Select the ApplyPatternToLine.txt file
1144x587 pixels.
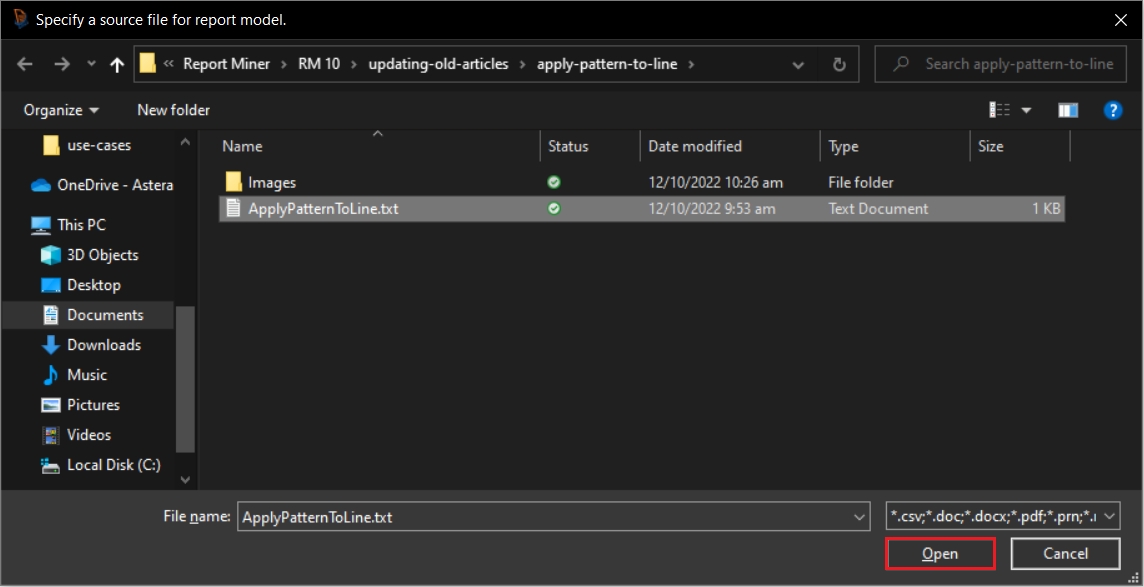point(324,209)
